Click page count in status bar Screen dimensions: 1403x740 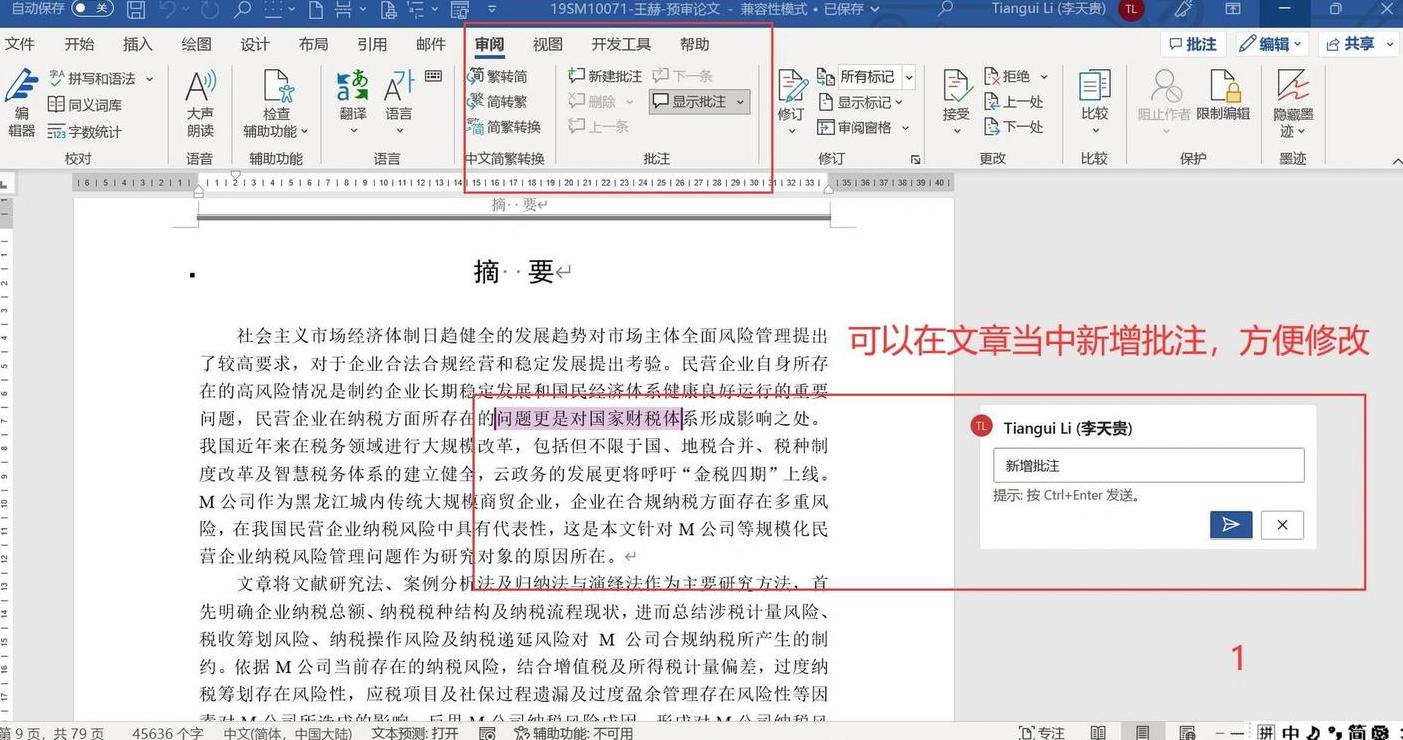click(52, 733)
